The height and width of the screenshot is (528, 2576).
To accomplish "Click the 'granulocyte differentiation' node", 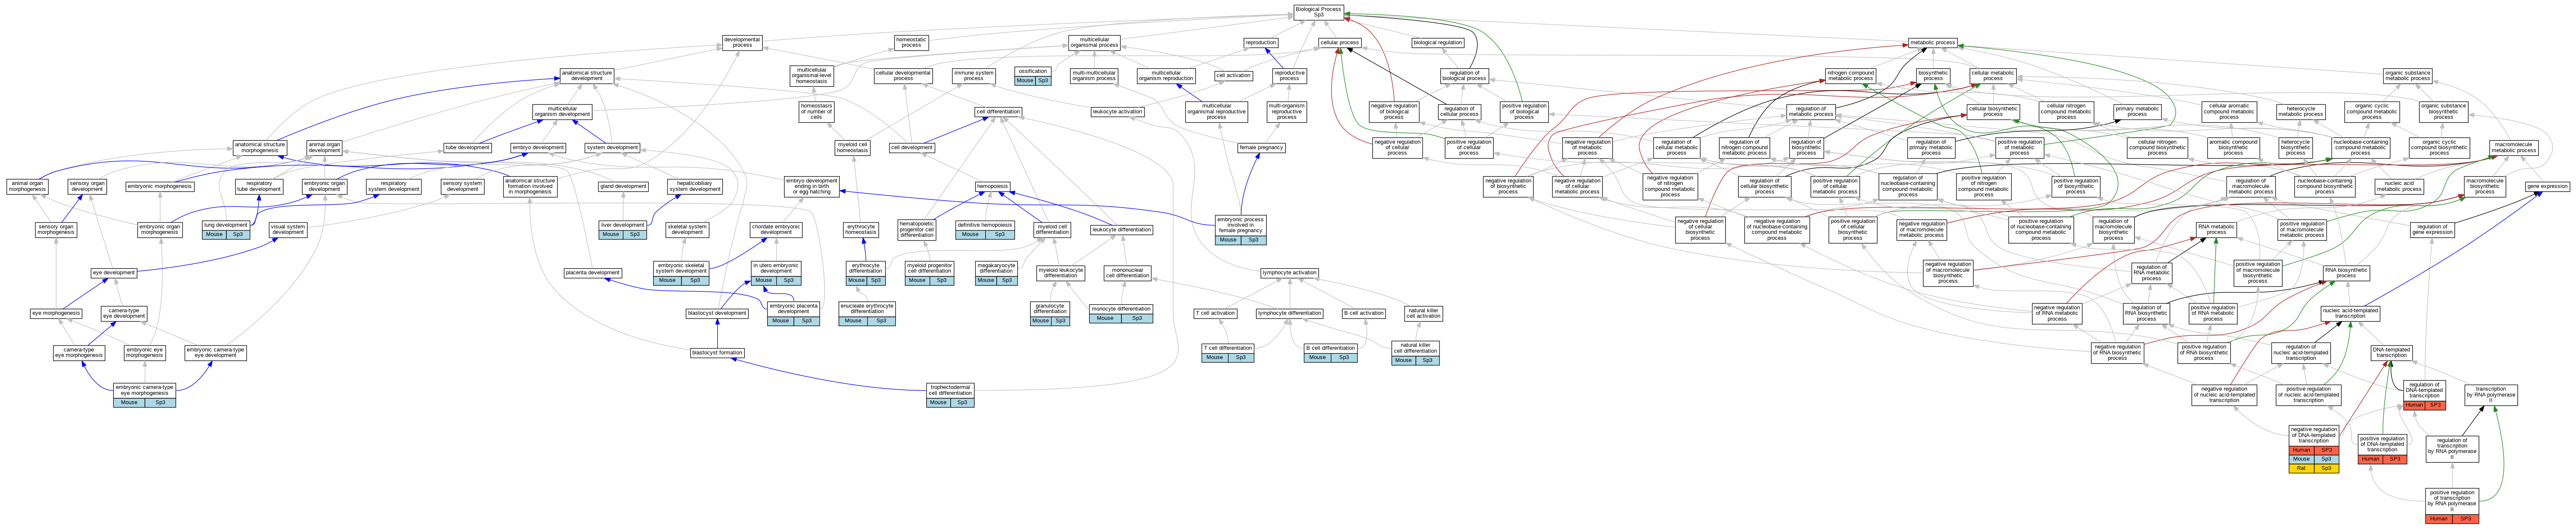I will pyautogui.click(x=1050, y=313).
